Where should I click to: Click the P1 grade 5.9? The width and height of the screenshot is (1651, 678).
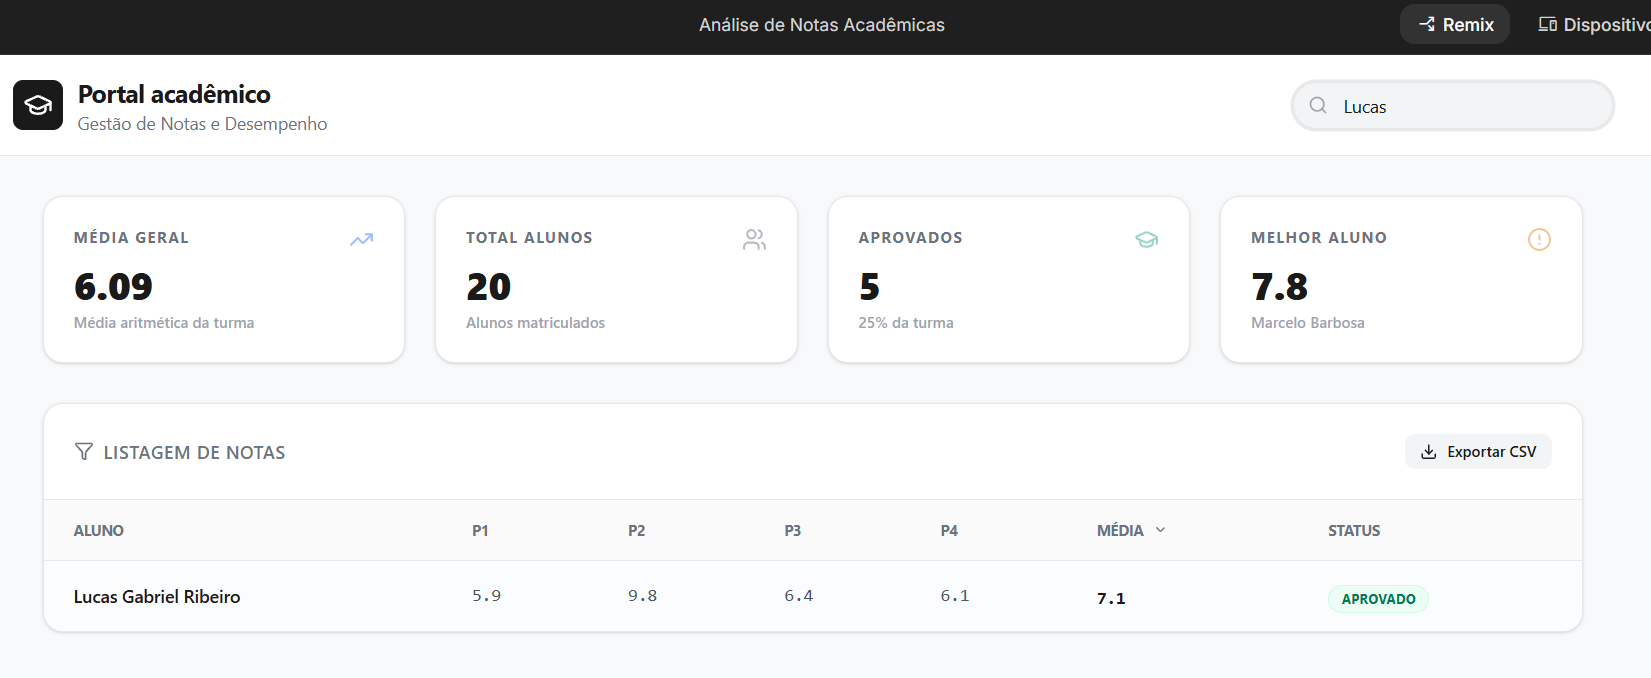click(487, 596)
